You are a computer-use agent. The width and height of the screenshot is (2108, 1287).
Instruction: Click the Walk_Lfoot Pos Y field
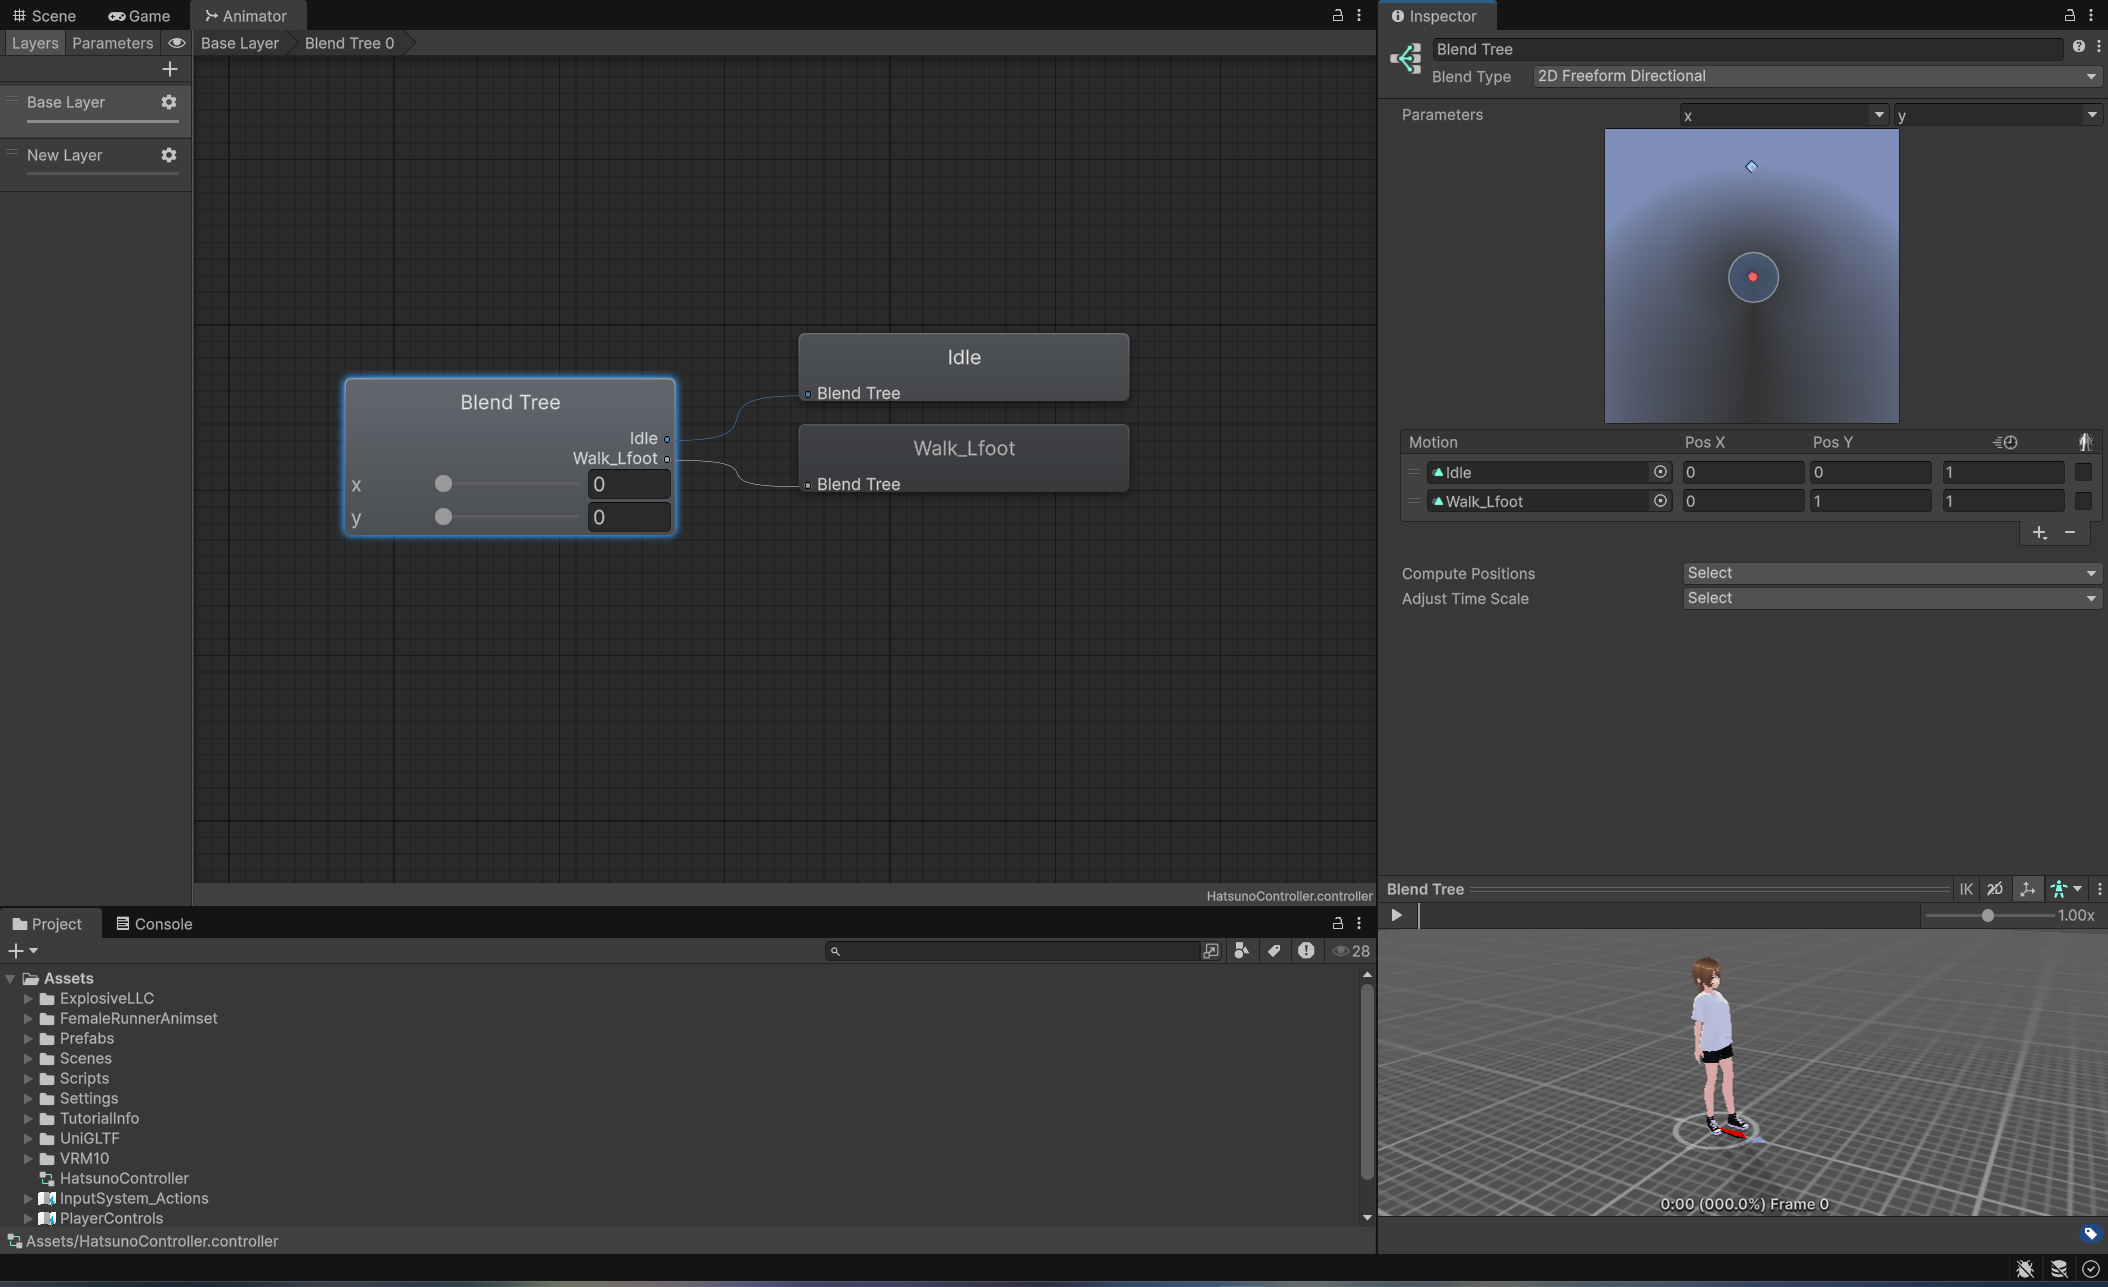1869,501
